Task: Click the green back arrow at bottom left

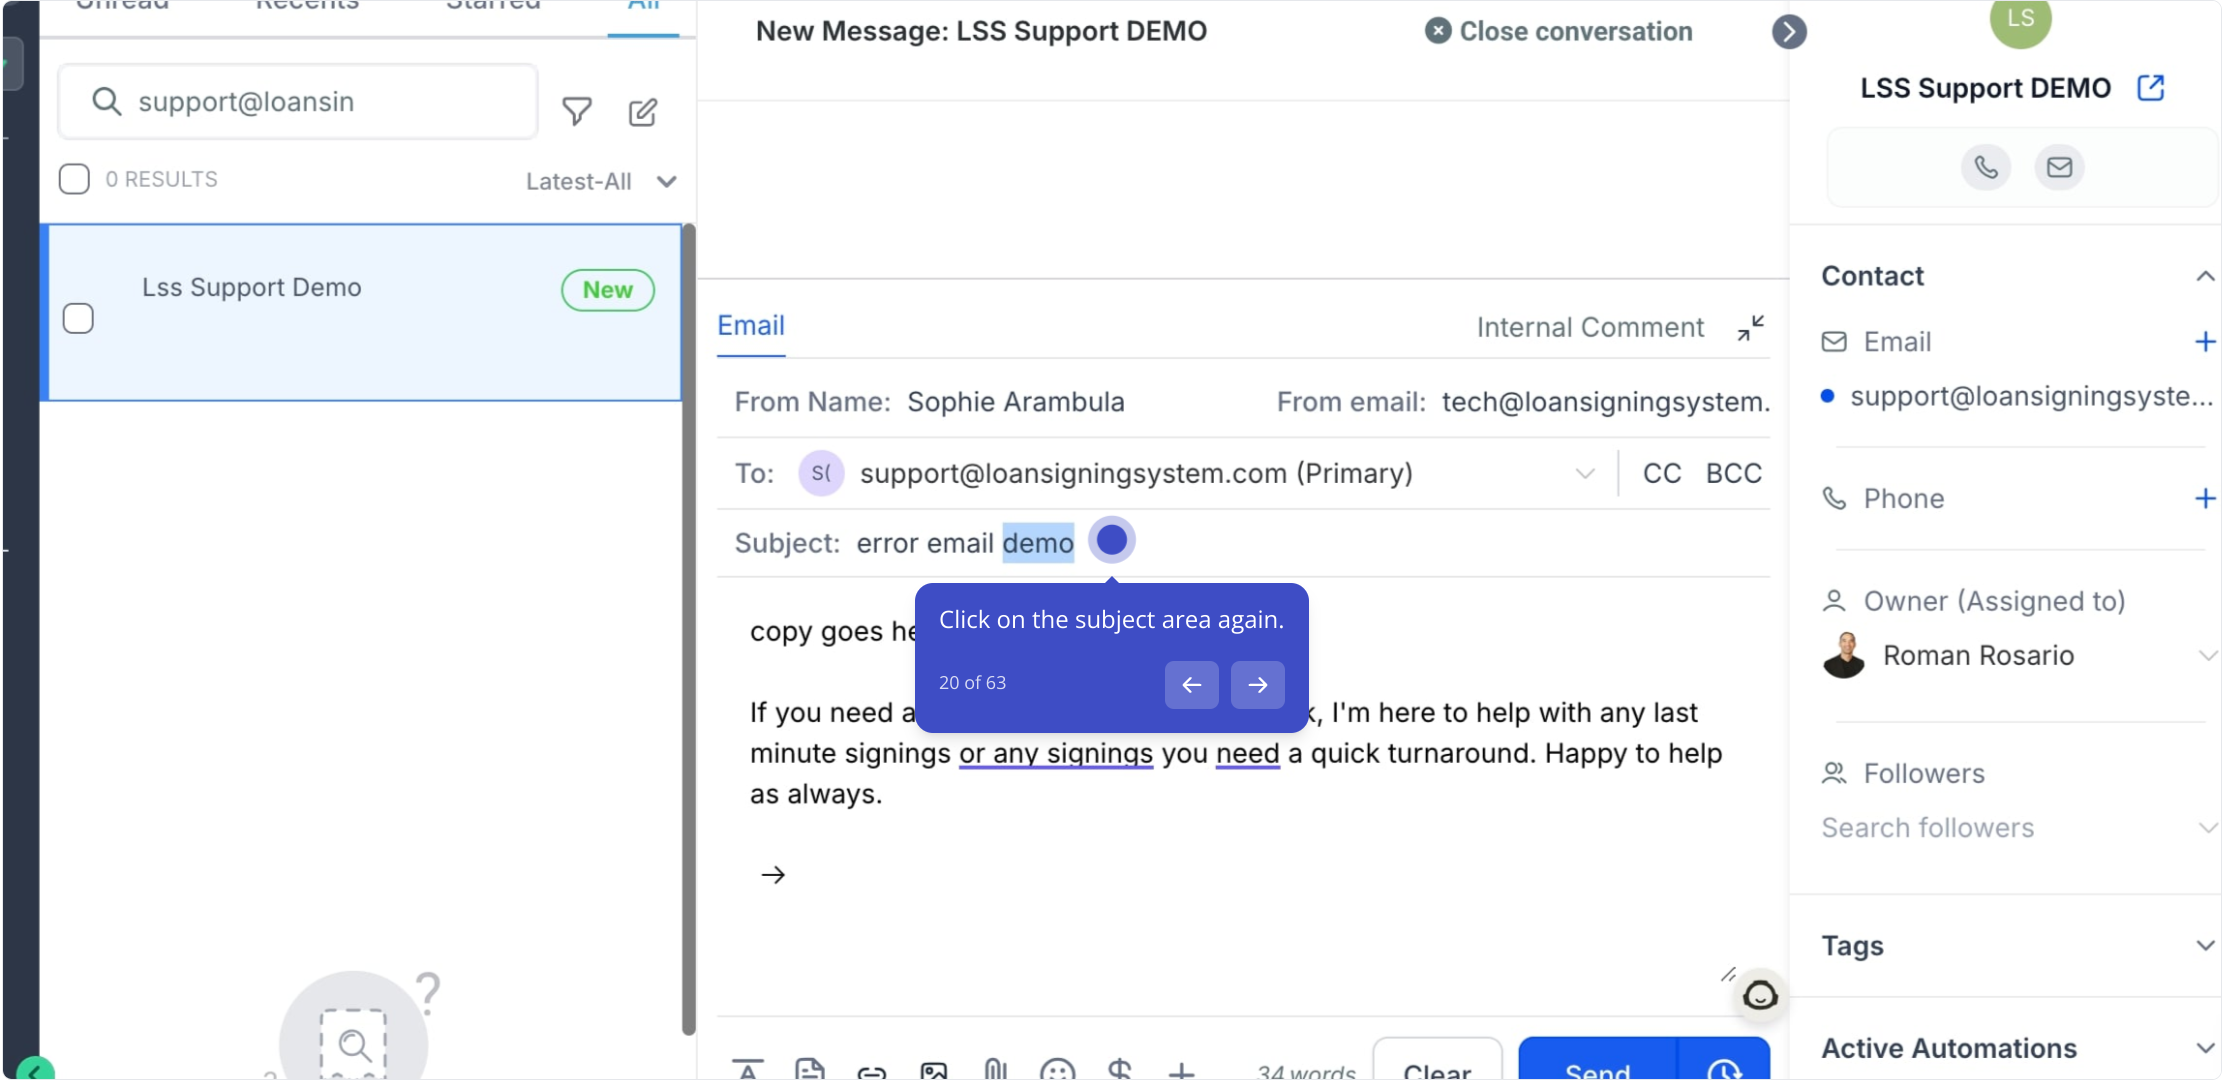Action: click(x=35, y=1070)
